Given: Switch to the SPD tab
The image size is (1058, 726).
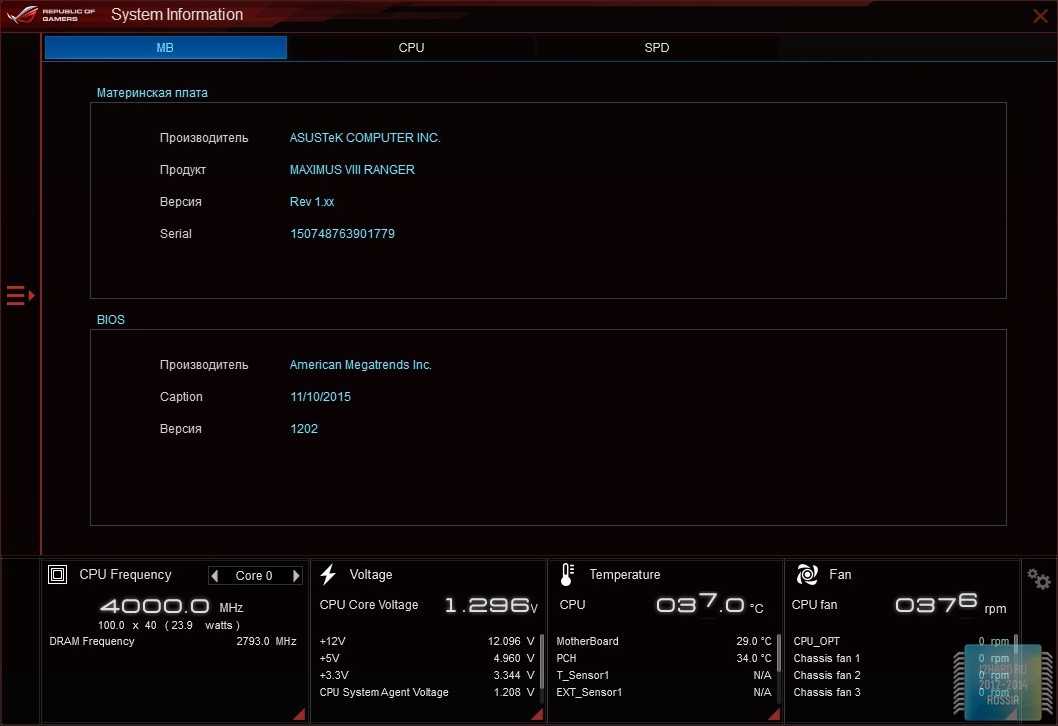Looking at the screenshot, I should point(656,48).
